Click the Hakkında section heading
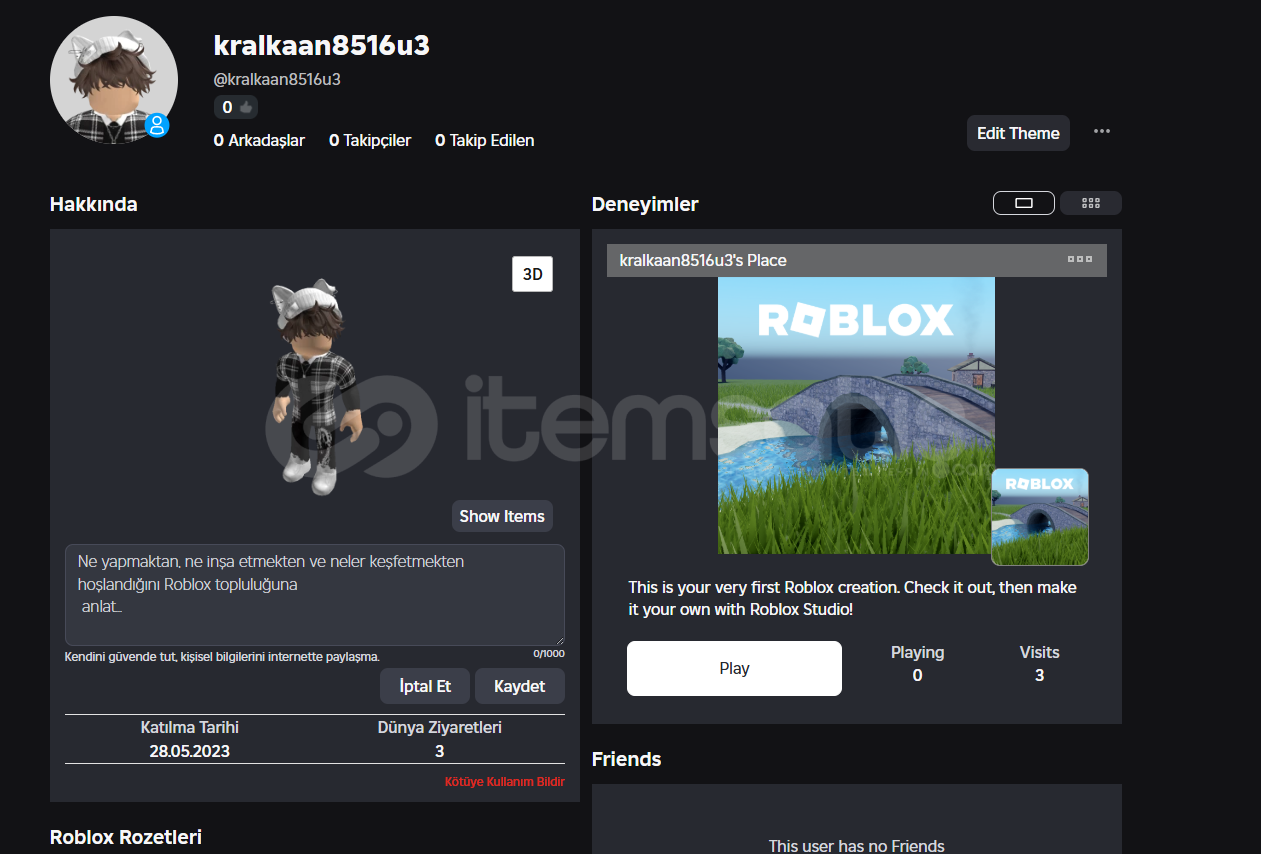Viewport: 1261px width, 854px height. pos(94,204)
